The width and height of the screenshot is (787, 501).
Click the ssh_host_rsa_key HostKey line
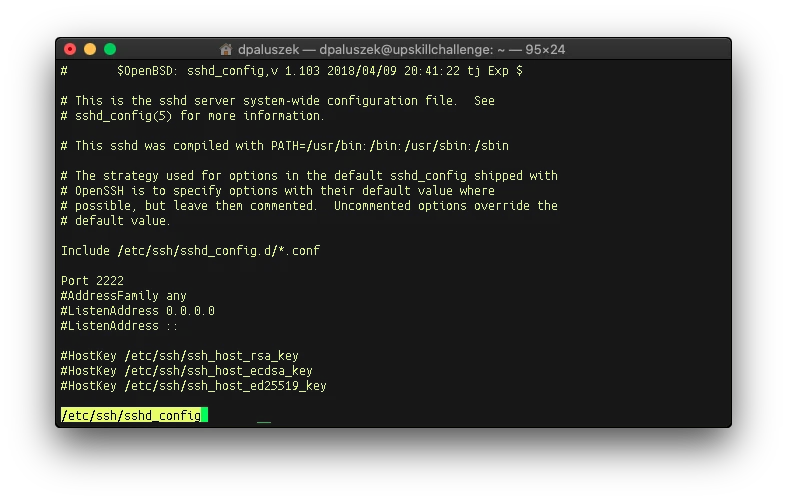coord(180,355)
